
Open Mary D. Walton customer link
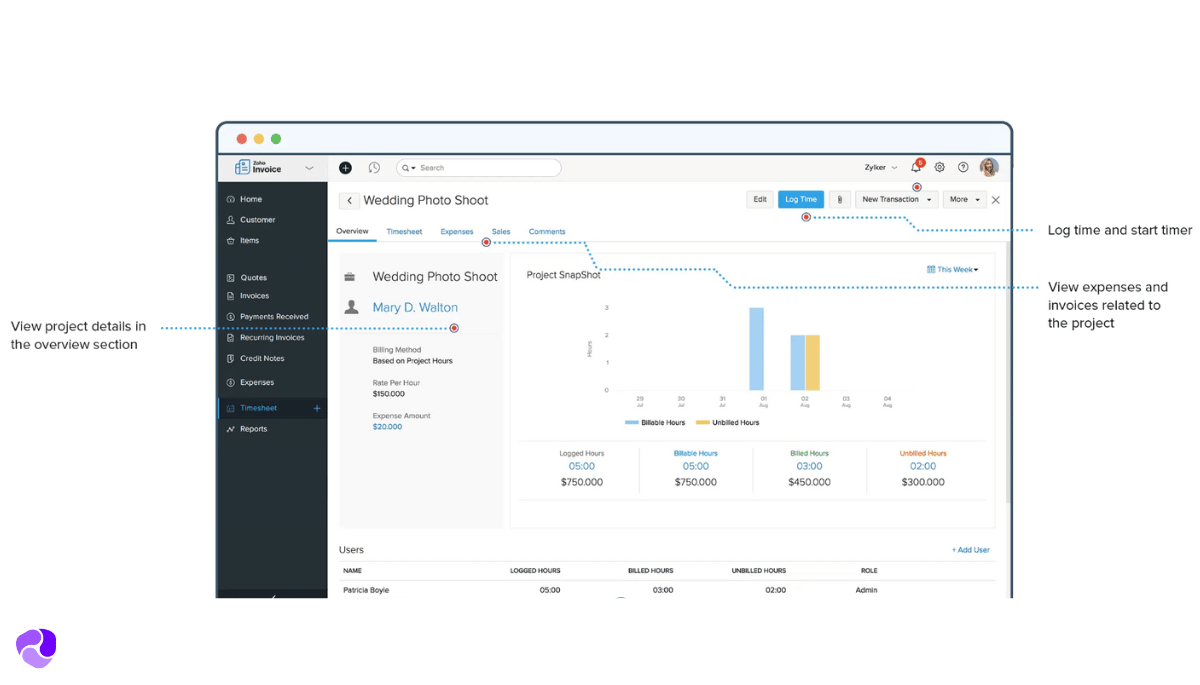[415, 308]
